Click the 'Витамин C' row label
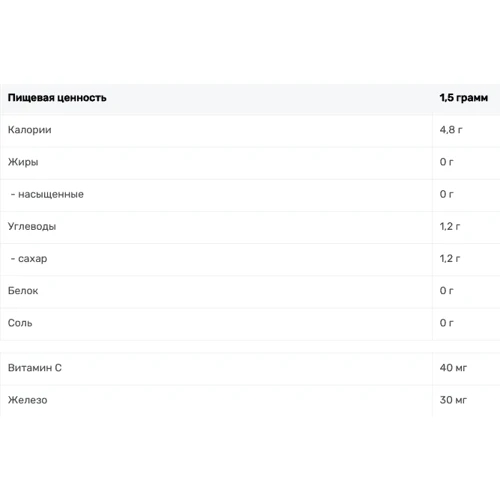 (x=35, y=368)
